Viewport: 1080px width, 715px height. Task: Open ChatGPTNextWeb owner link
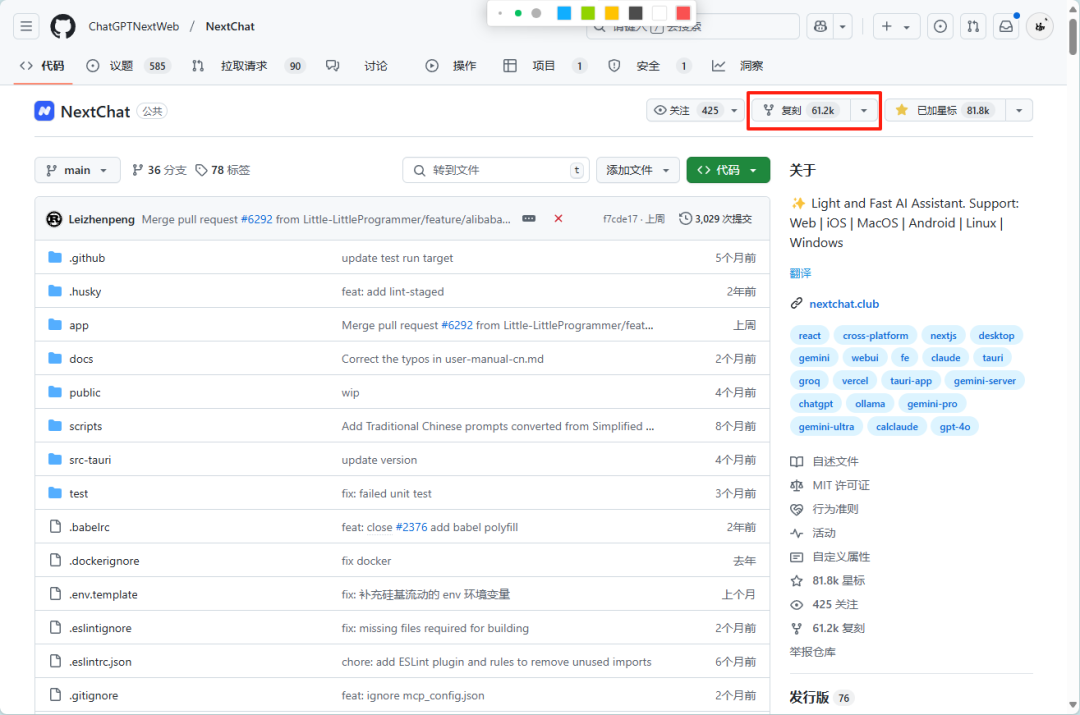coord(134,26)
